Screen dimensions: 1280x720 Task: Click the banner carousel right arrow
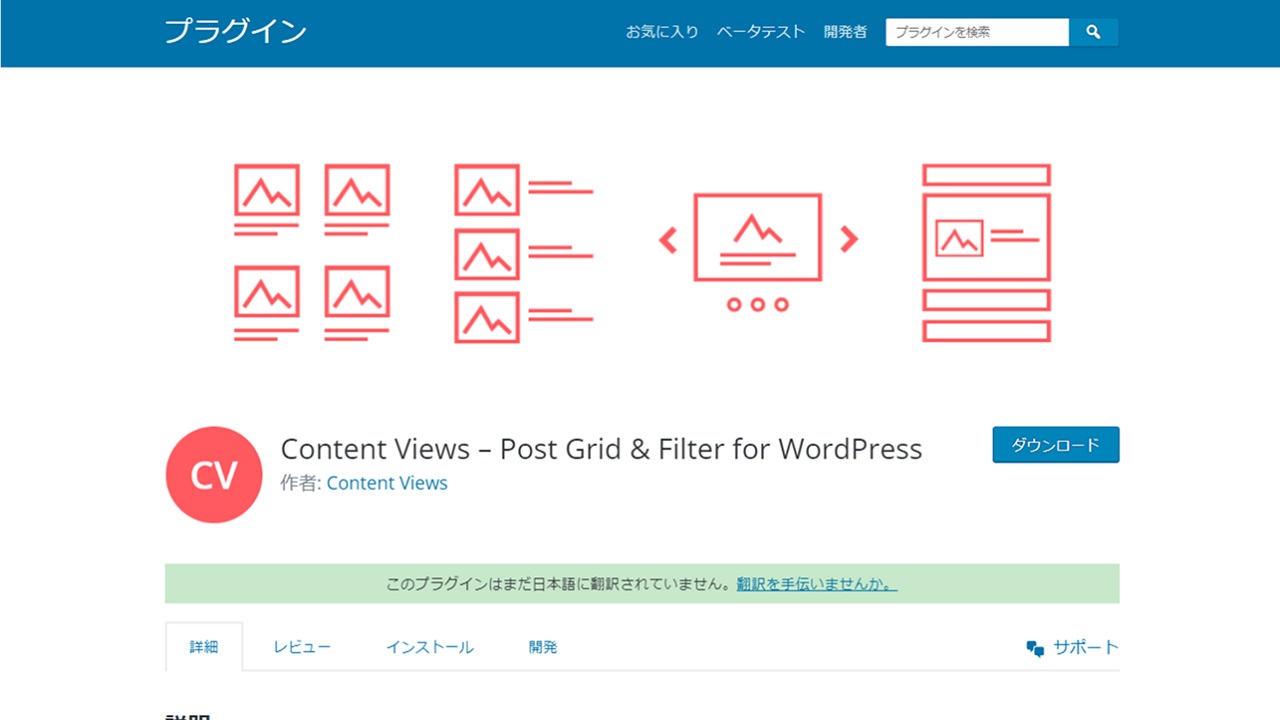click(x=848, y=238)
